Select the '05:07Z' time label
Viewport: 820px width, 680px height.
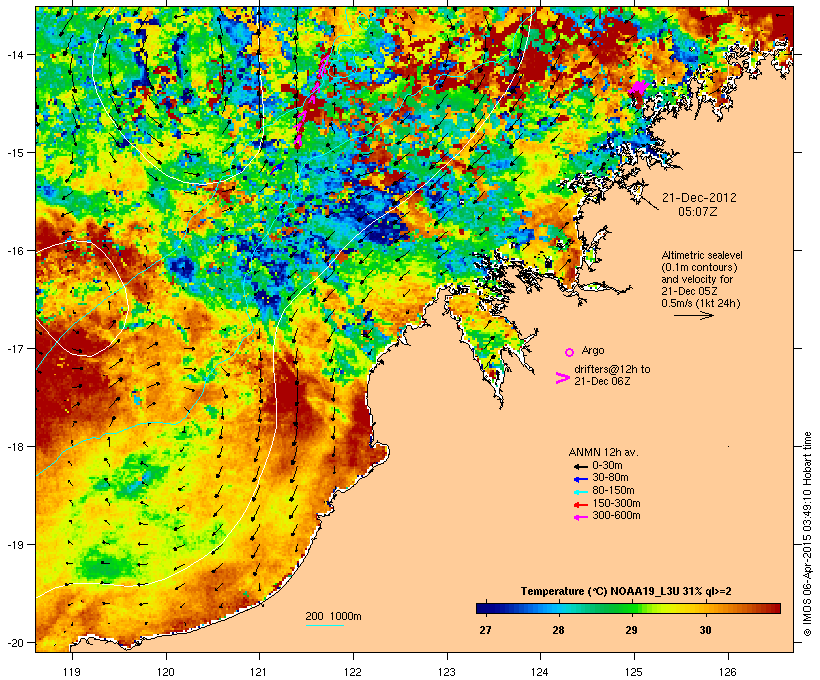coord(698,212)
